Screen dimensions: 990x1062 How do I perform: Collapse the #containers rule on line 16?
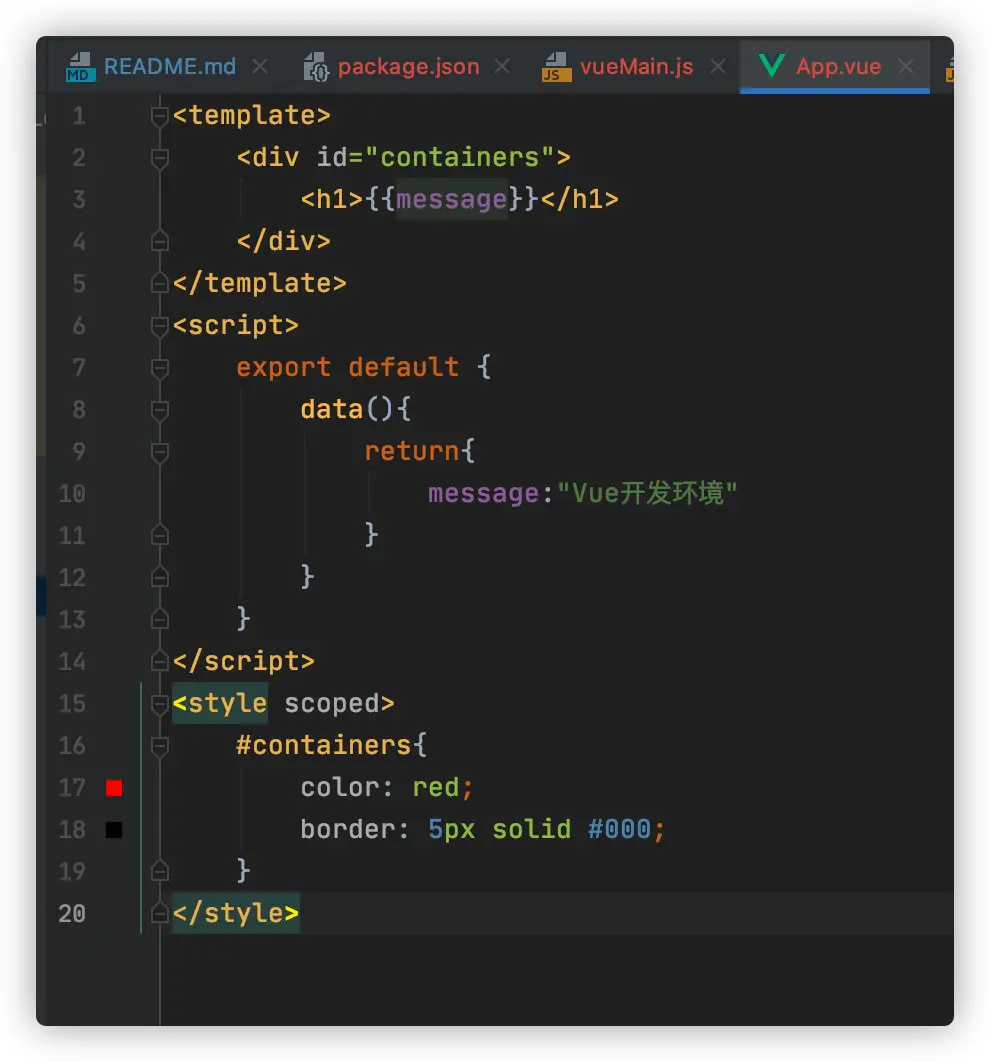[x=160, y=746]
